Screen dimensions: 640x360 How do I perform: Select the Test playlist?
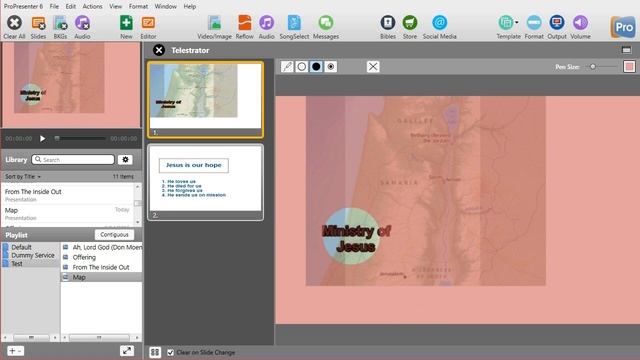[17, 264]
